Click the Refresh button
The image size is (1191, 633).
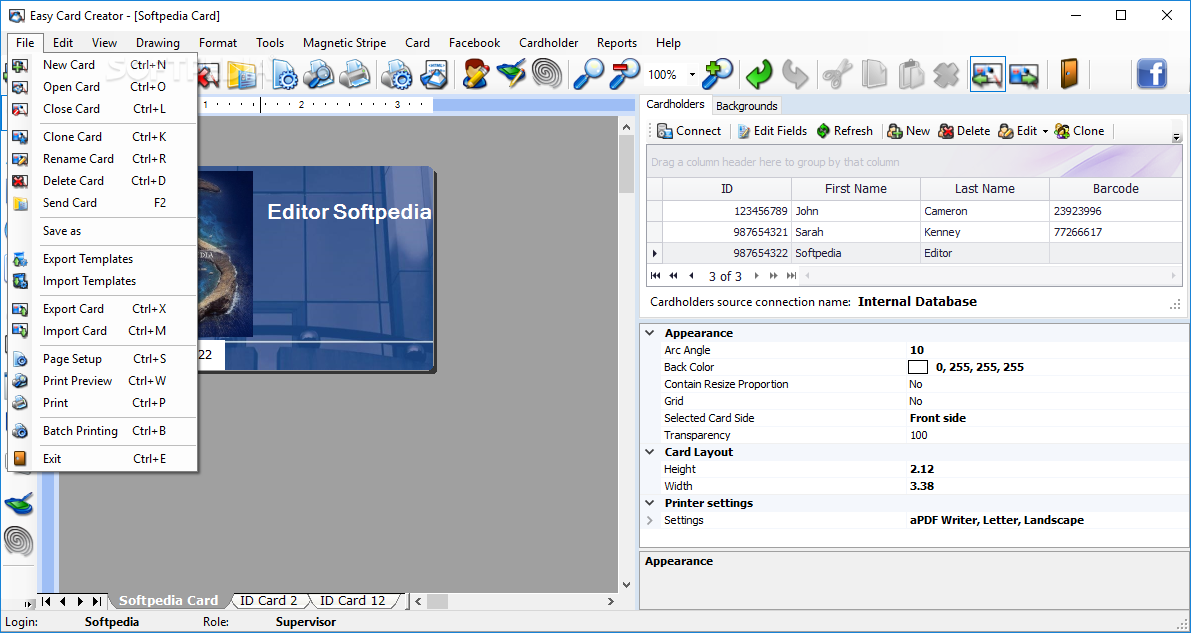point(845,131)
